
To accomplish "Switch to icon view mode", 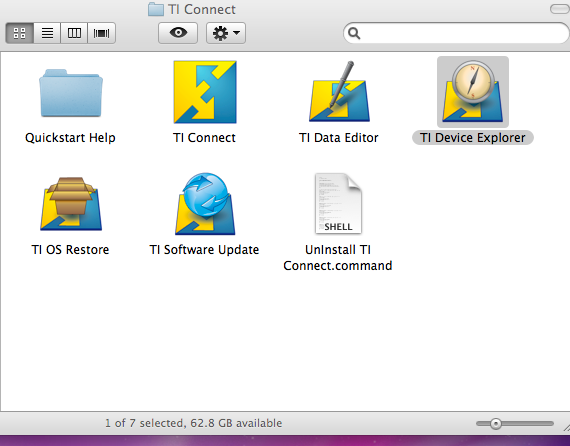I will [20, 33].
